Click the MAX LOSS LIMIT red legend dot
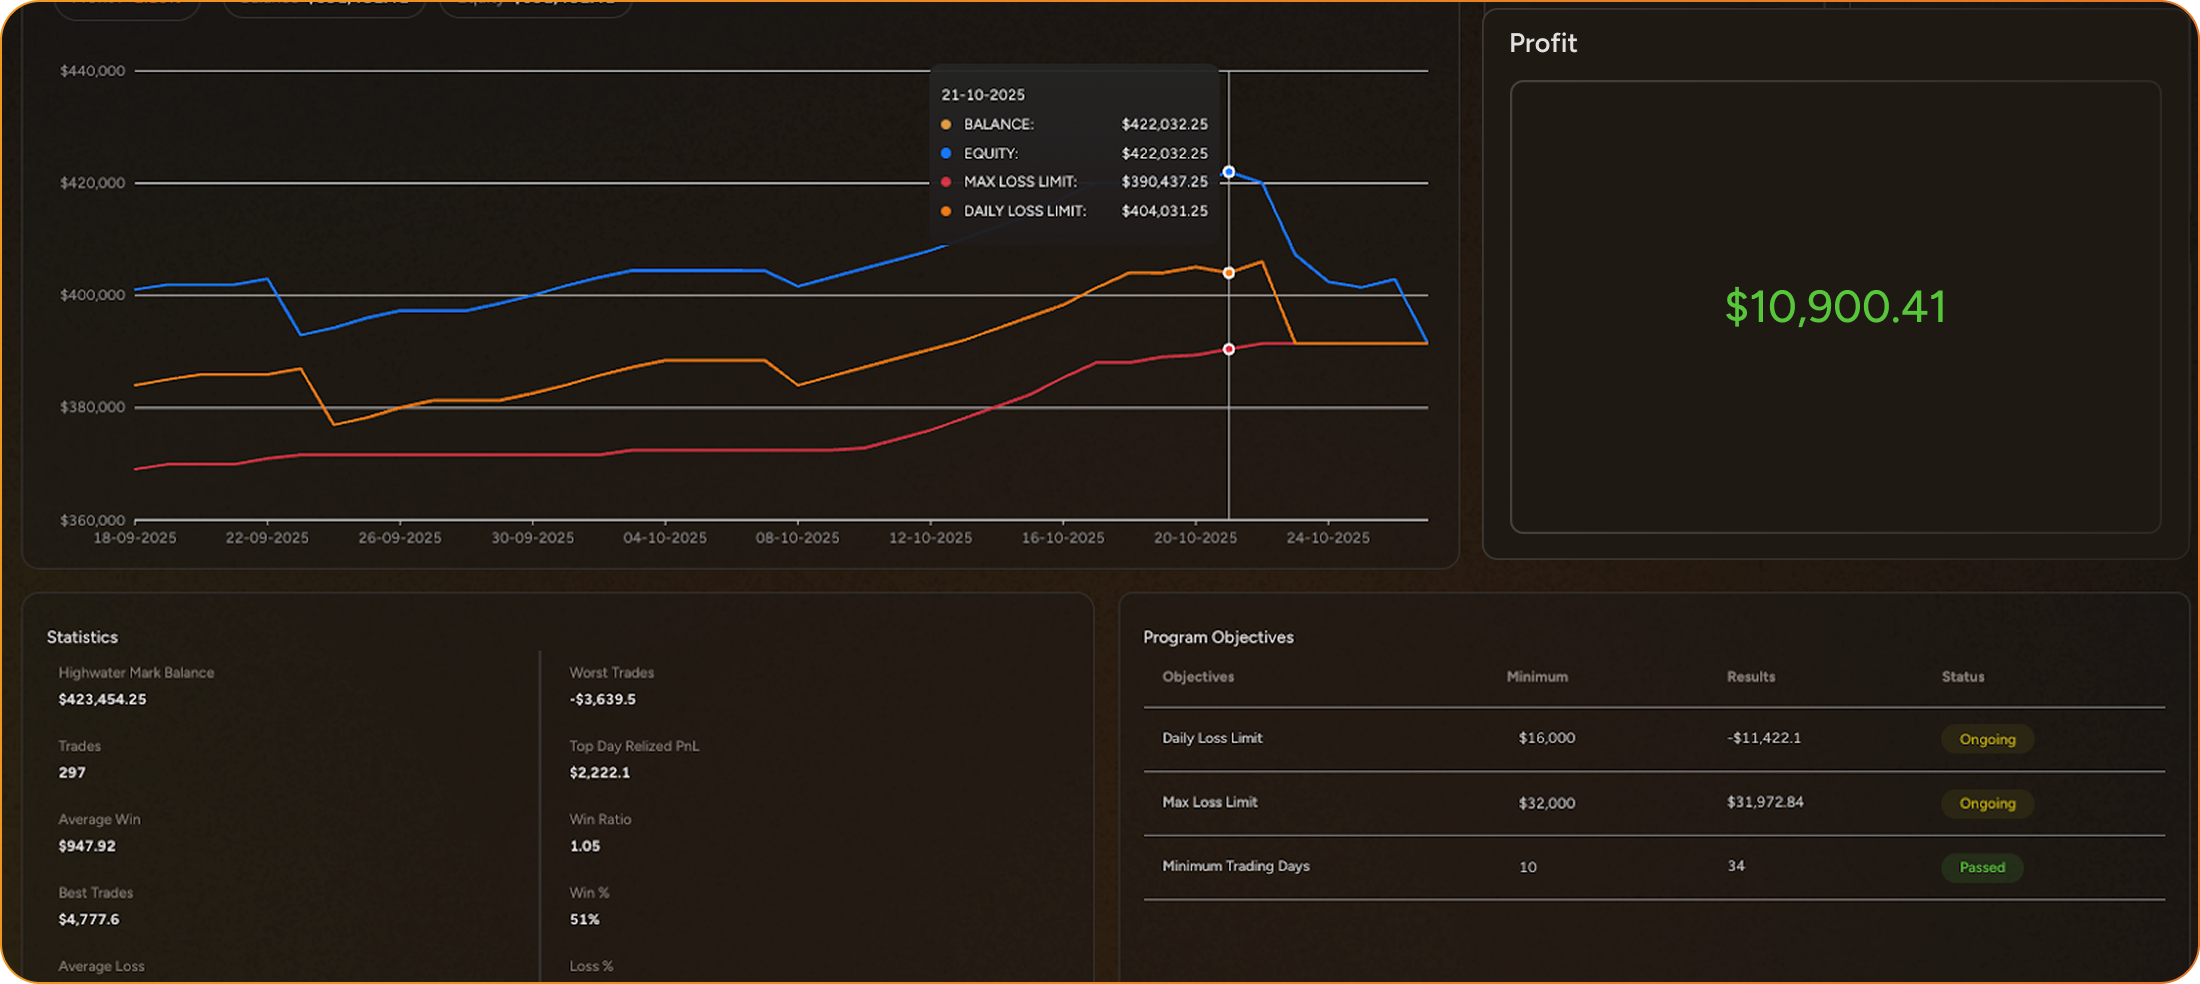2200x984 pixels. 946,182
